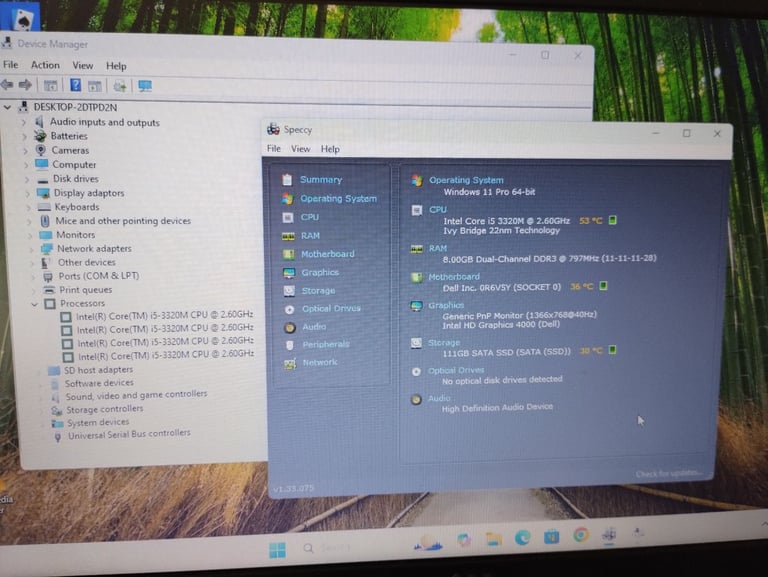Expand the Display adaptors node
Image resolution: width=768 pixels, height=577 pixels.
coord(28,193)
